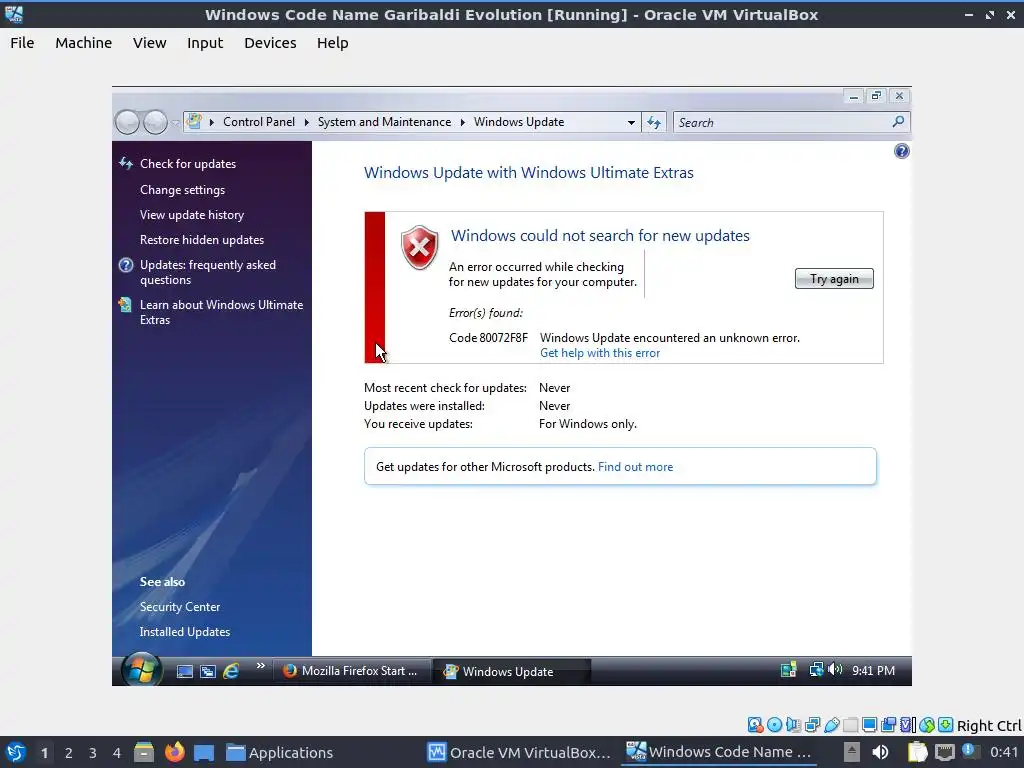The image size is (1024, 768).
Task: Open the Find out more link
Action: click(x=635, y=467)
